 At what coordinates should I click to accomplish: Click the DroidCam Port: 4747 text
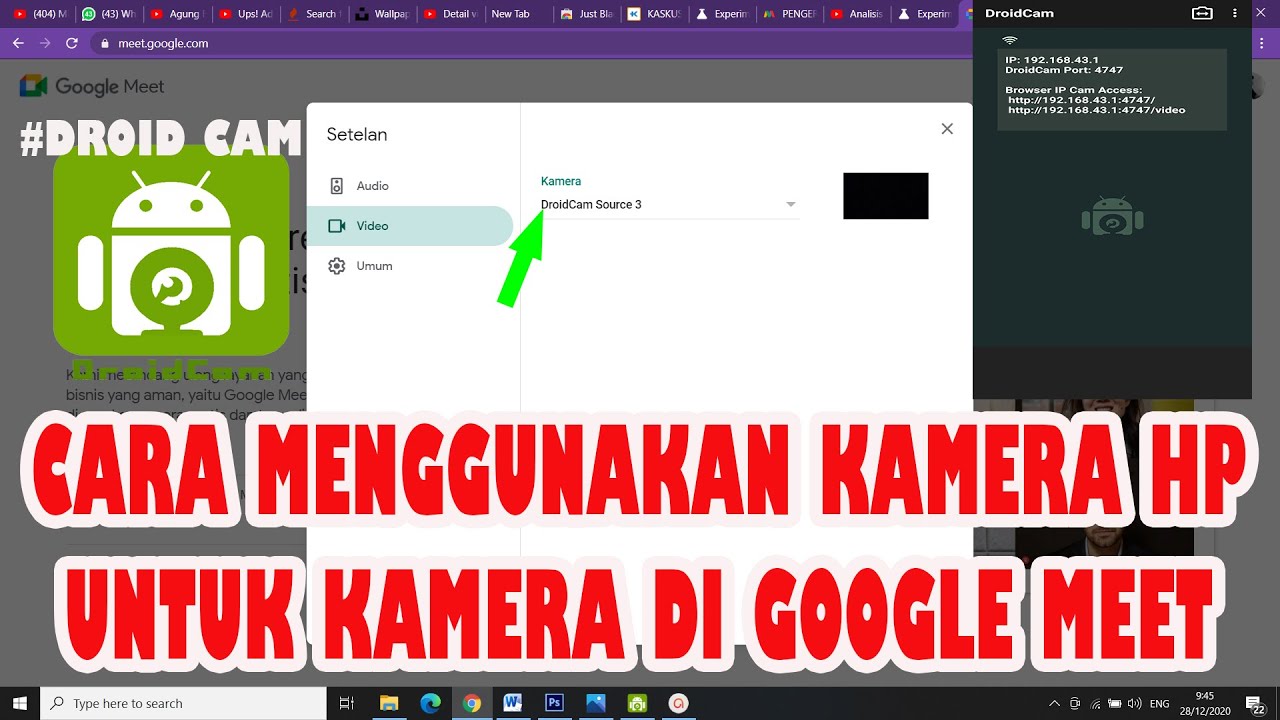coord(1064,70)
